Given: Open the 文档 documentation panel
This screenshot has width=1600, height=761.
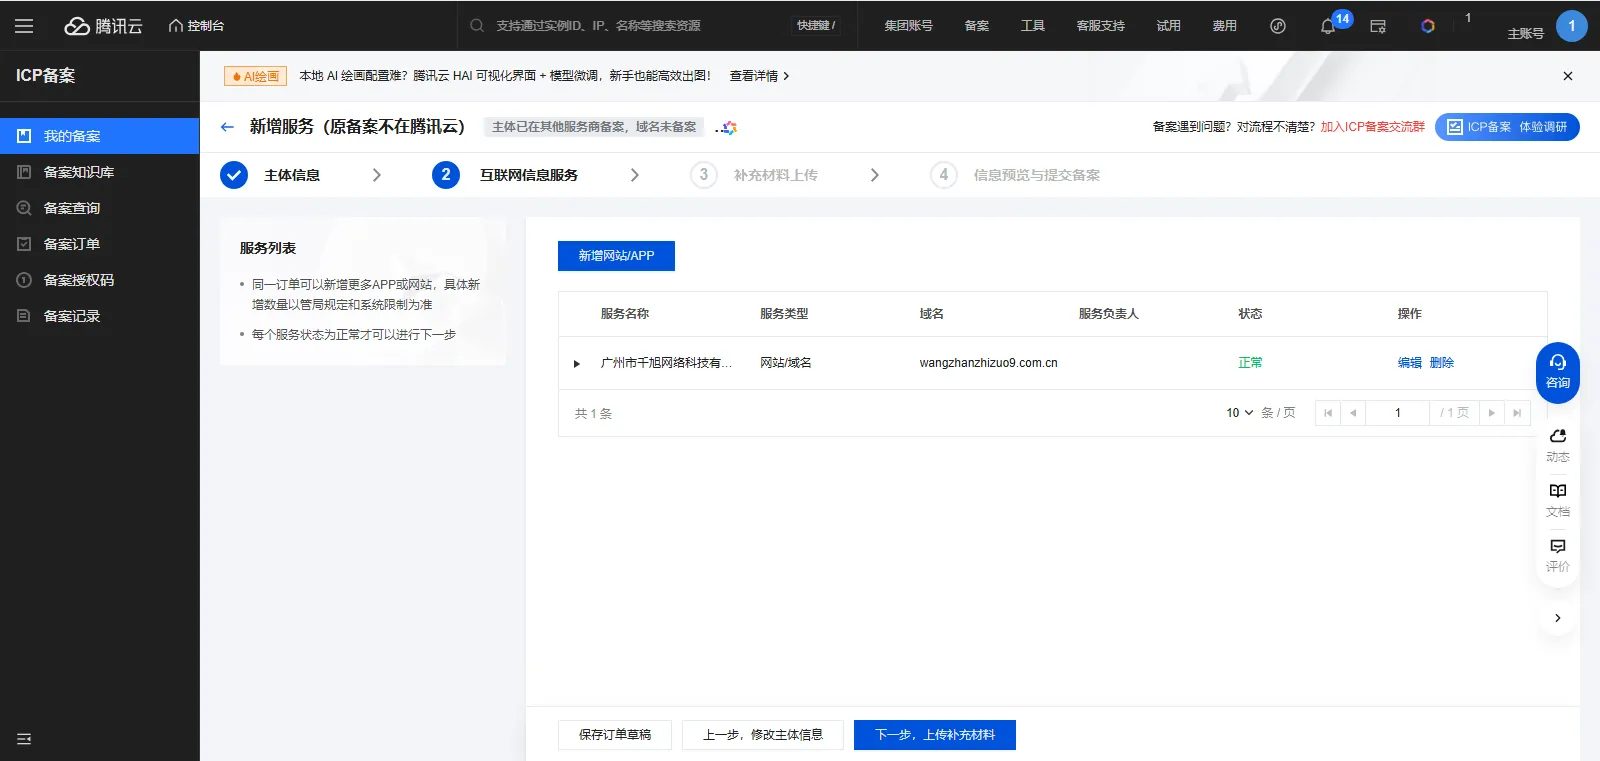Looking at the screenshot, I should tap(1558, 501).
